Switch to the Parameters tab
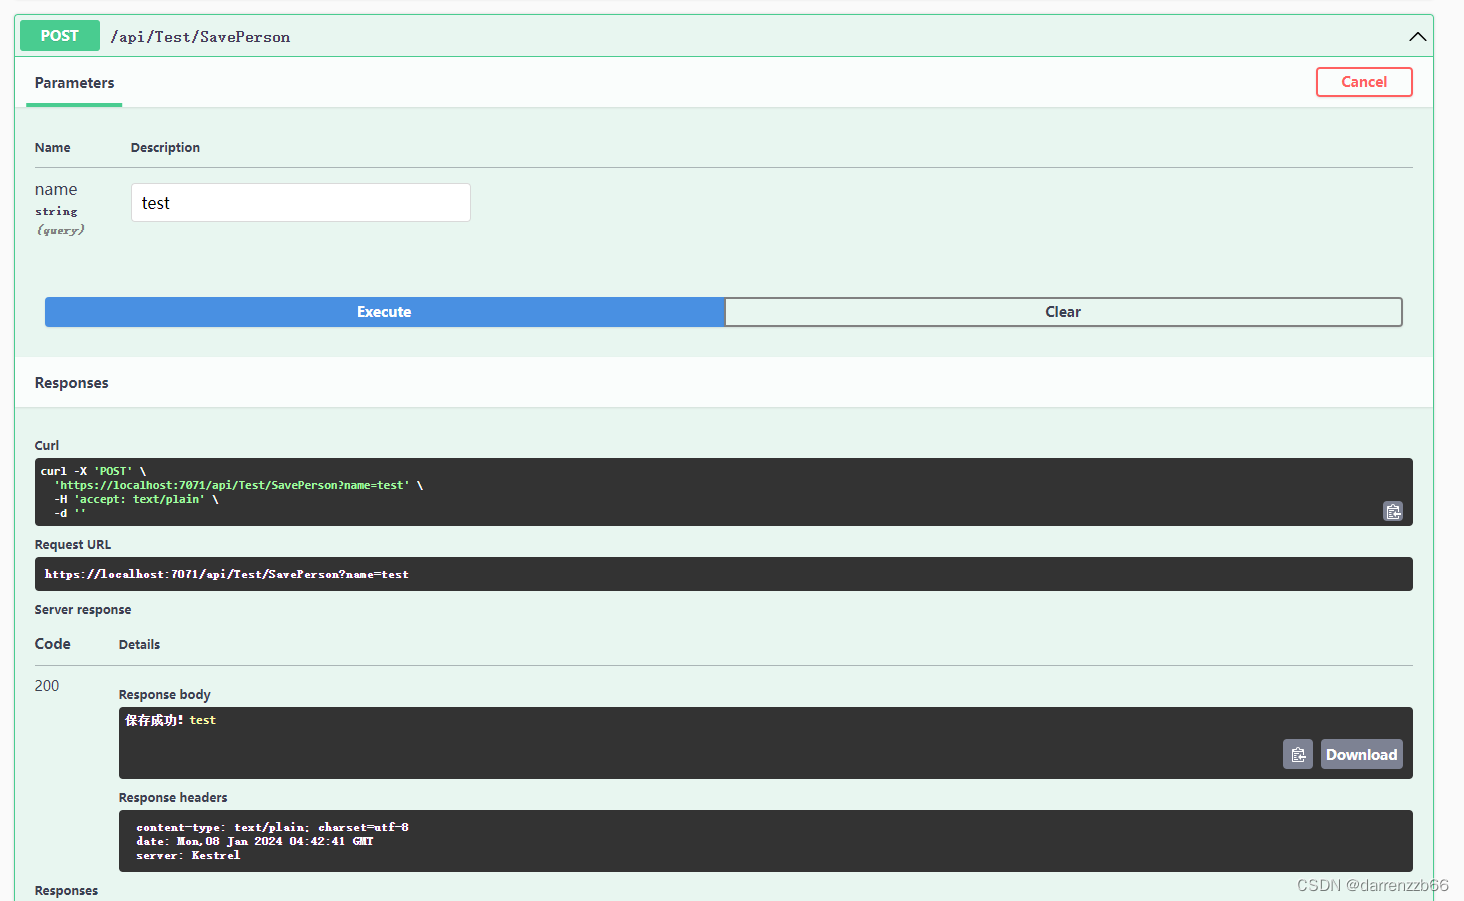This screenshot has width=1464, height=901. [x=73, y=83]
